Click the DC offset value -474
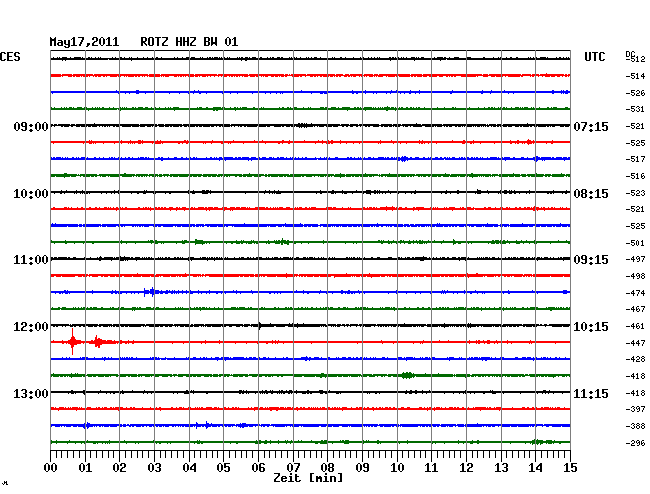 pyautogui.click(x=635, y=293)
